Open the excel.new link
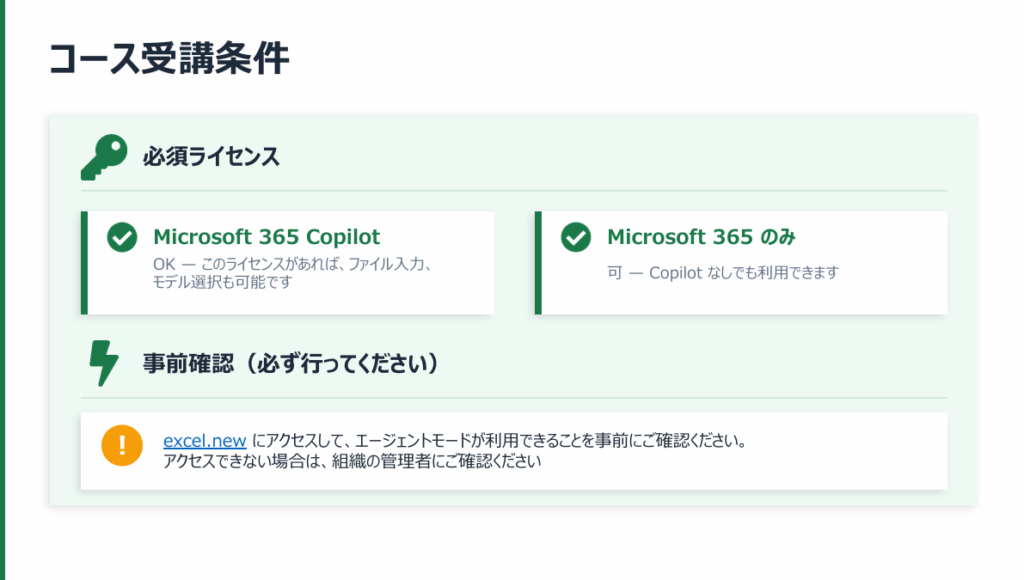The height and width of the screenshot is (580, 1024). pyautogui.click(x=204, y=440)
